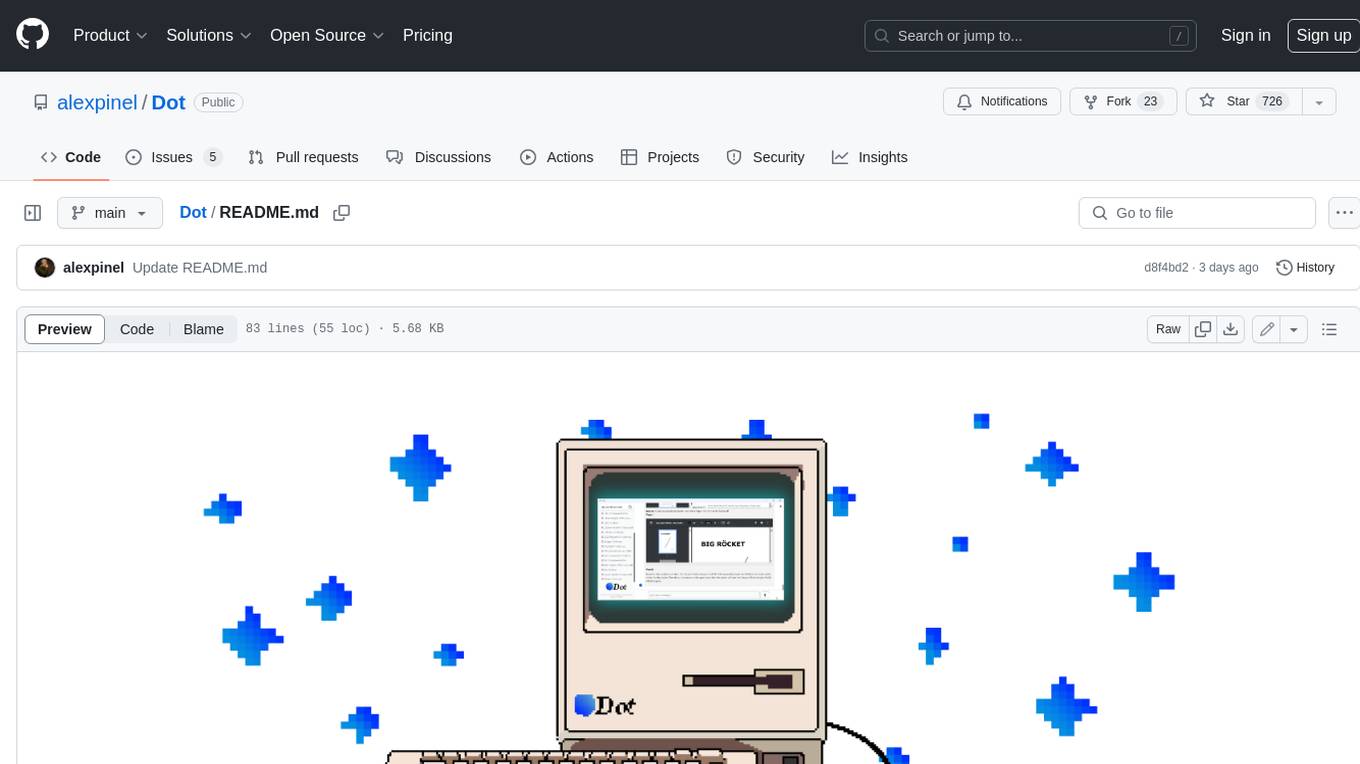Switch to the Code tab
This screenshot has width=1360, height=764.
pyautogui.click(x=71, y=157)
